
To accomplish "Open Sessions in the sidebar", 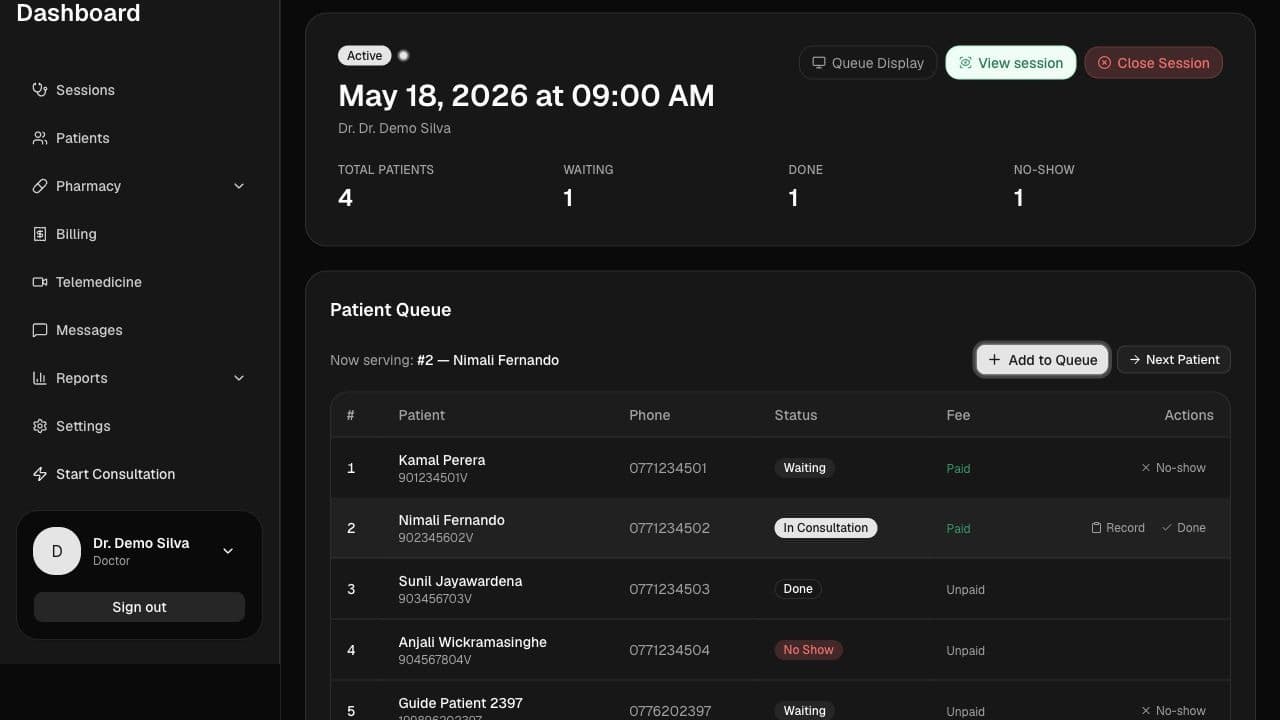I will [140, 90].
